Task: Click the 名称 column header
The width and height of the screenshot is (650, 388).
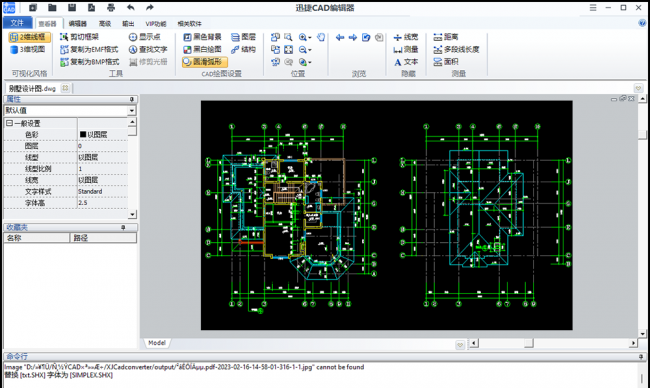Action: pos(36,238)
